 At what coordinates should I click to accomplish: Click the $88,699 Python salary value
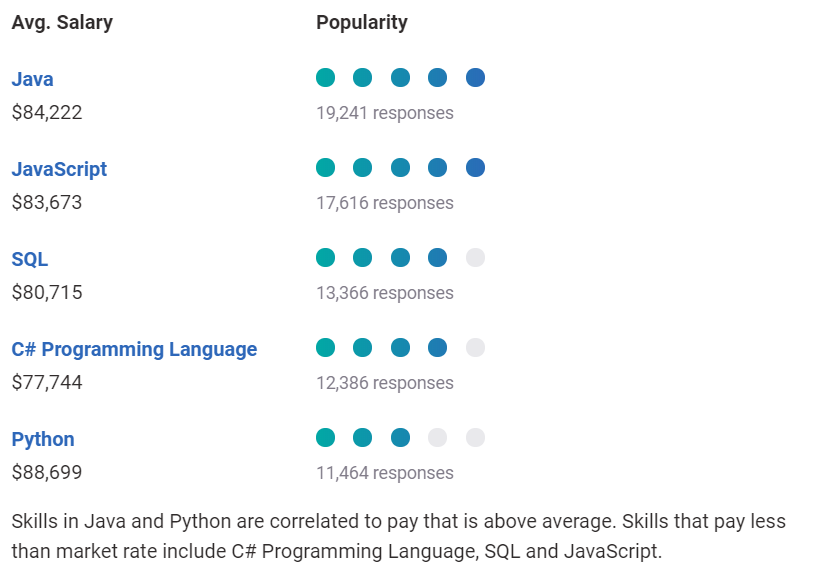(x=47, y=472)
